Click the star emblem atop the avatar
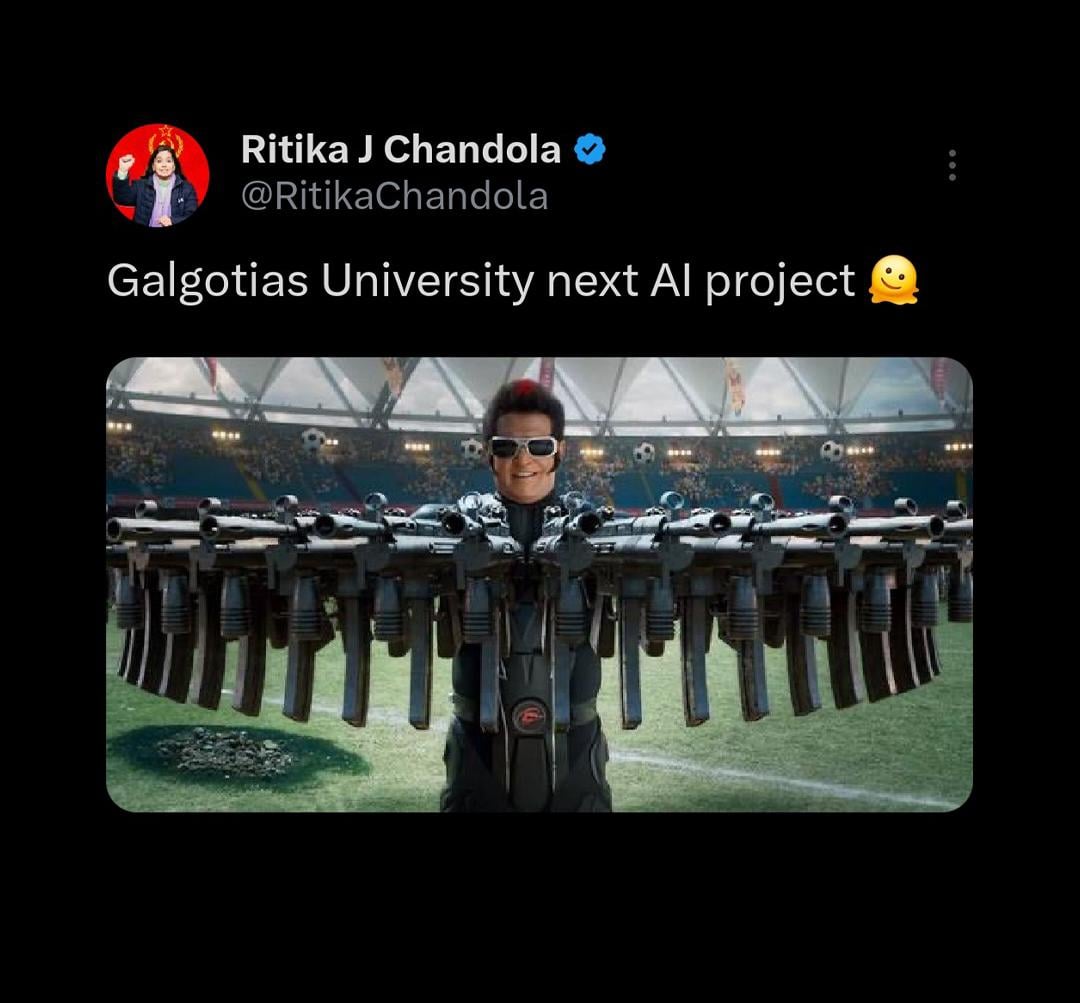This screenshot has width=1080, height=1003. [x=165, y=131]
